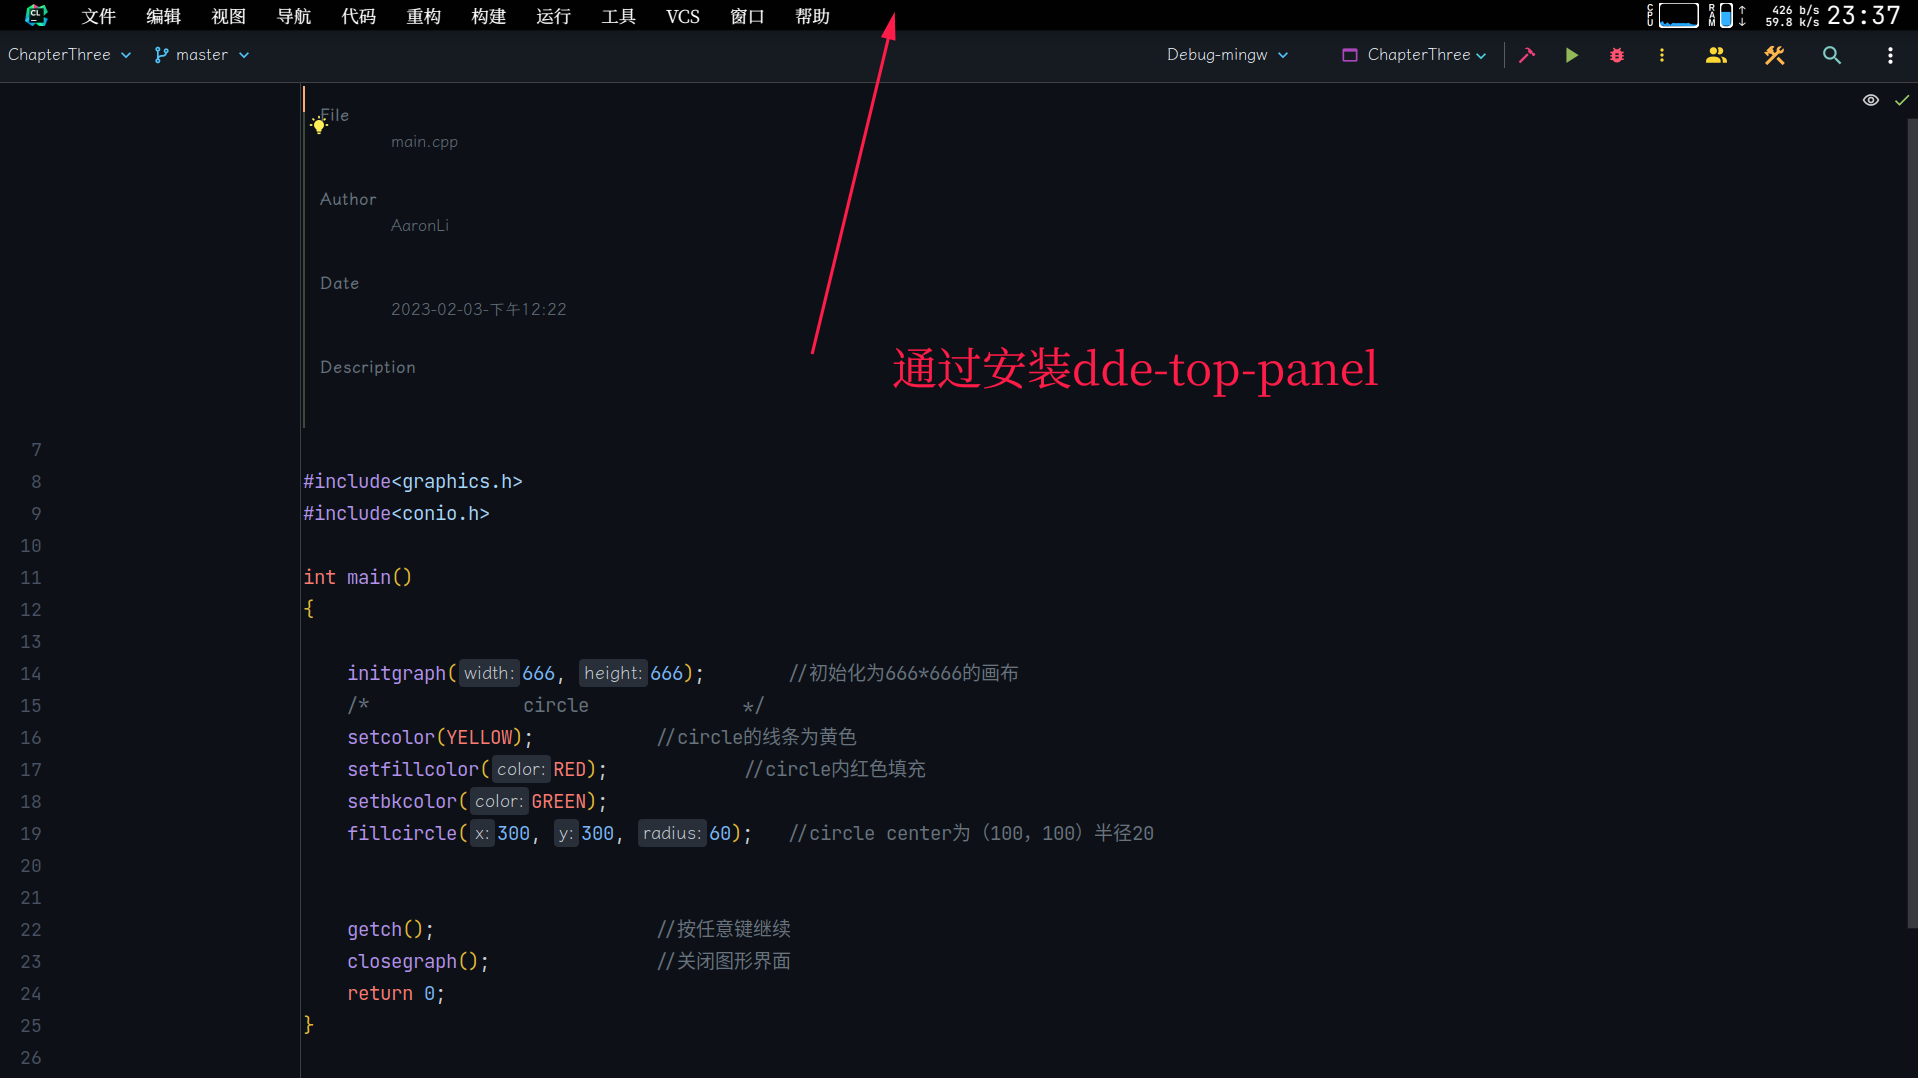Click the Description label in doc comment
Screen dimensions: 1918x1078
368,367
